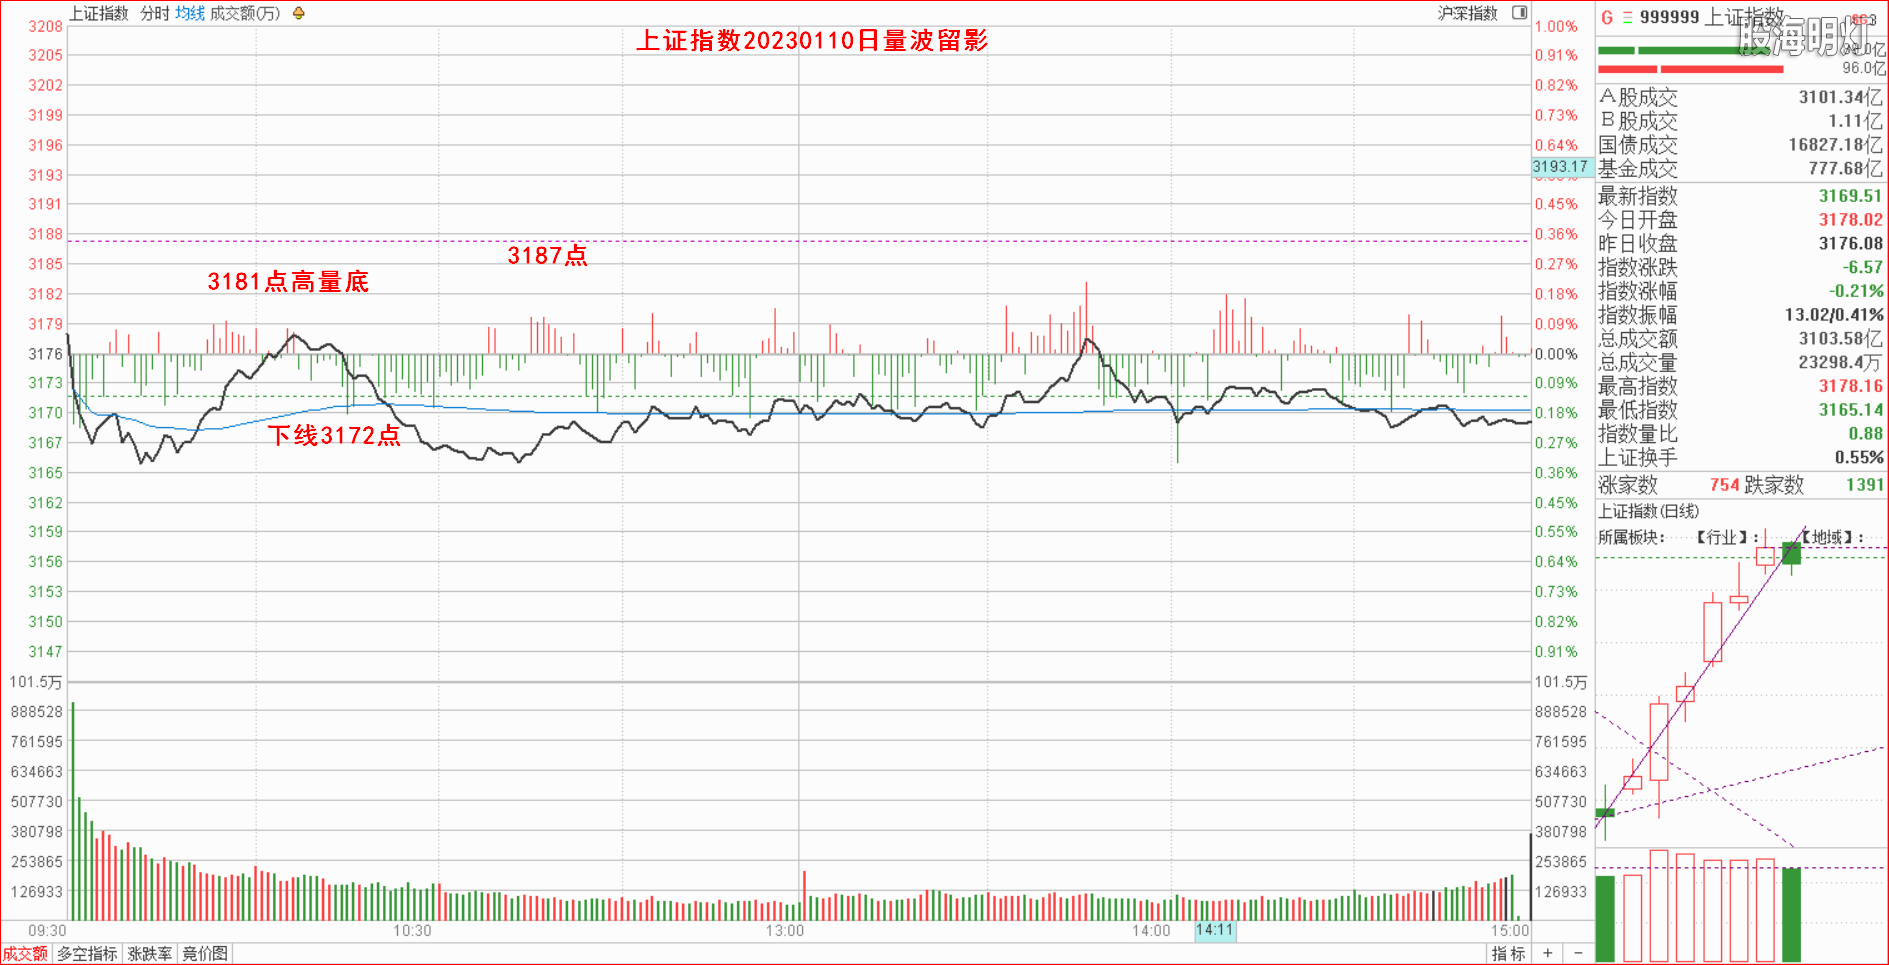Image resolution: width=1889 pixels, height=965 pixels.
Task: Click the 沪深指数 link at top
Action: (1467, 13)
